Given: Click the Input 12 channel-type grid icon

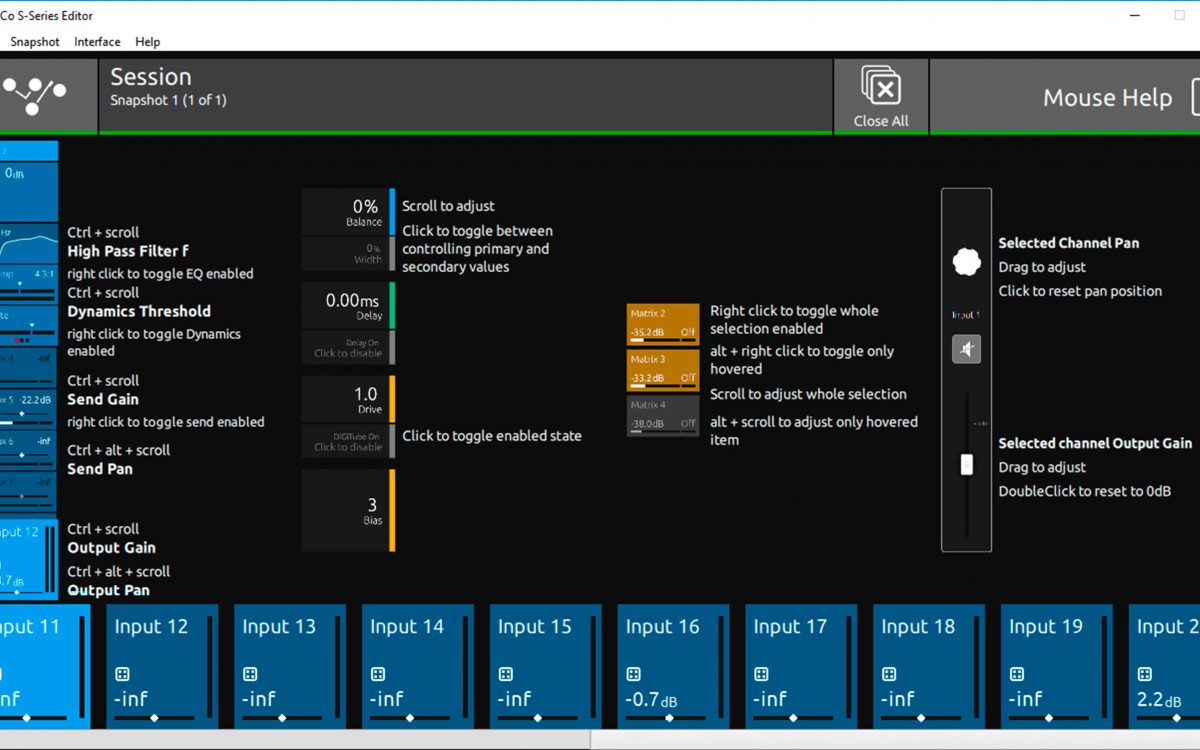Looking at the screenshot, I should 123,674.
